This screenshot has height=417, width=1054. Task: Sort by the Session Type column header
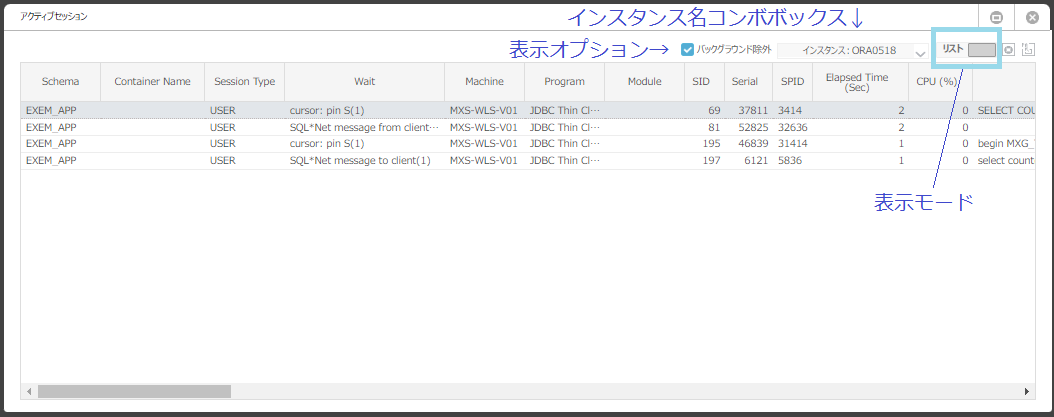(x=245, y=81)
